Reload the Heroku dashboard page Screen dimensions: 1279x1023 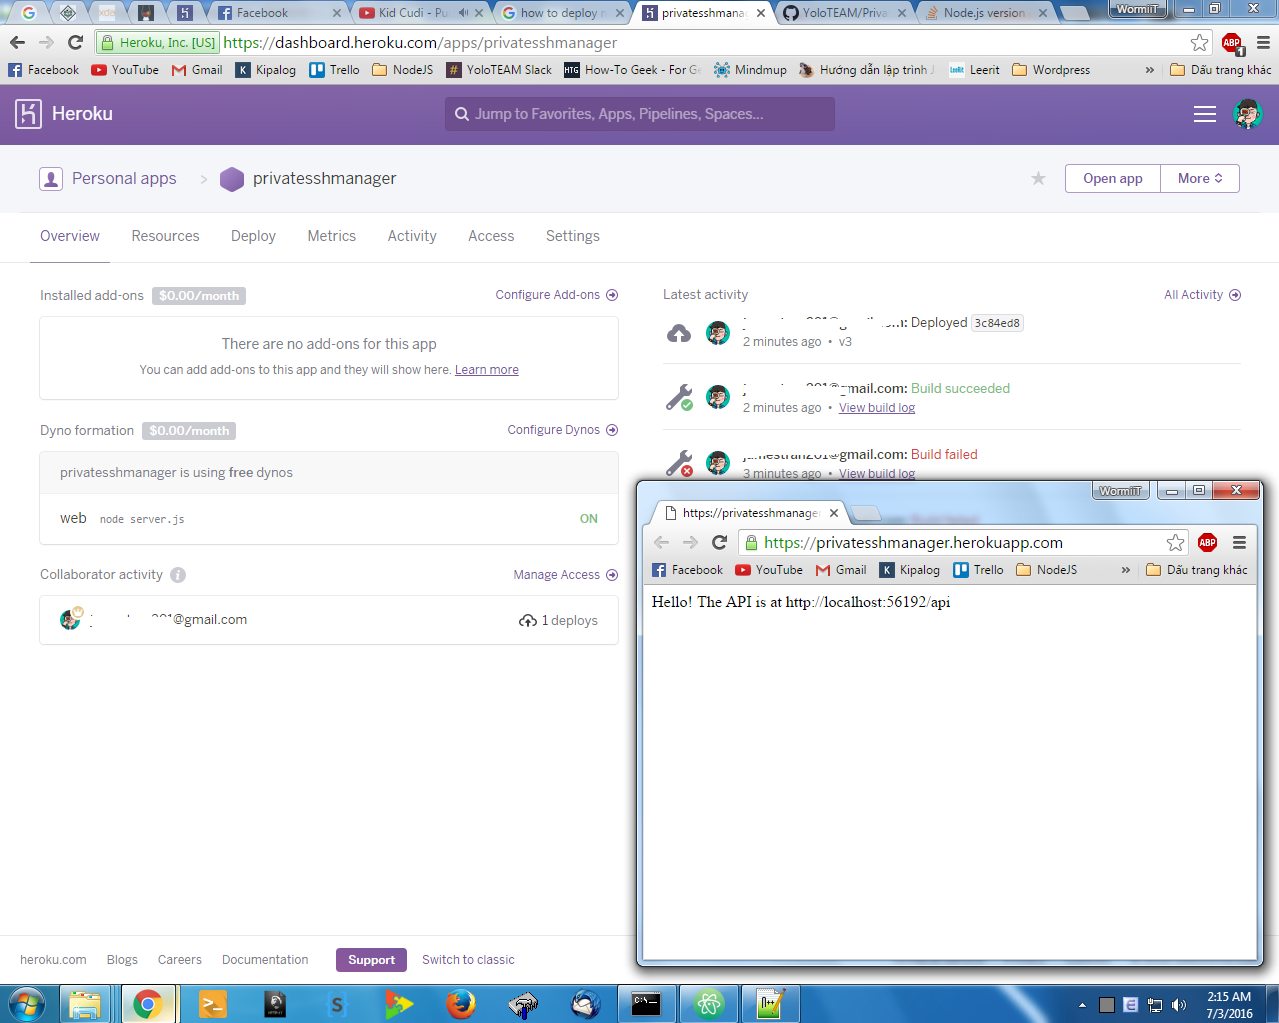pos(75,43)
